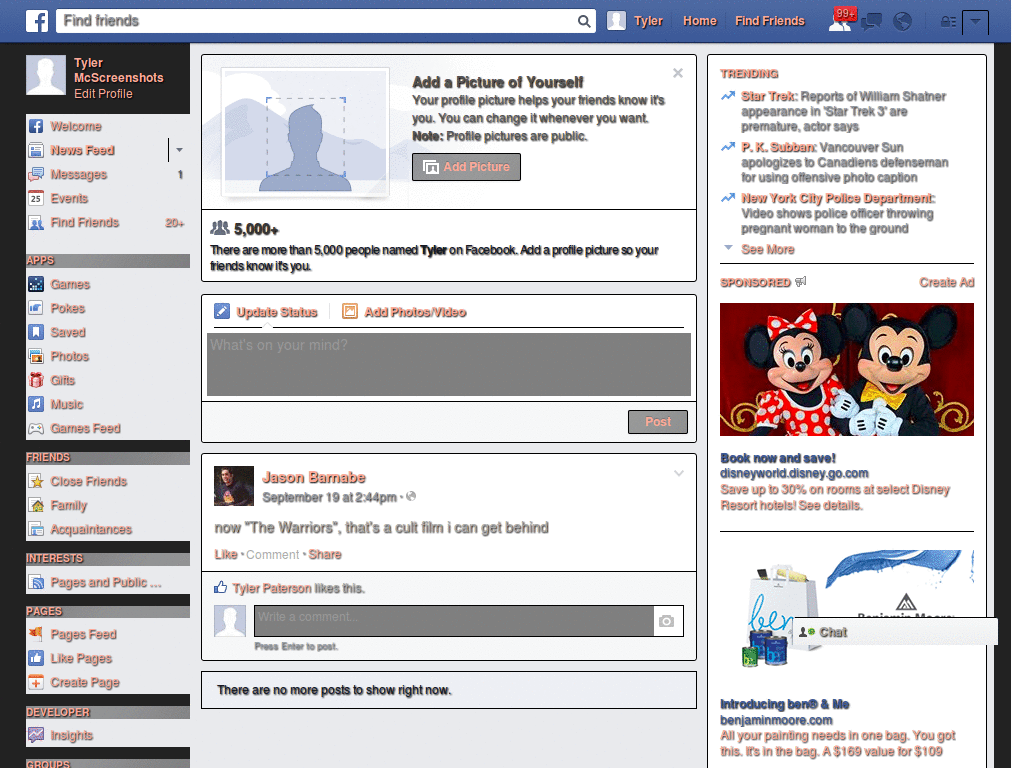This screenshot has height=768, width=1024.
Task: Open Saved items in the sidebar
Action: point(34,332)
